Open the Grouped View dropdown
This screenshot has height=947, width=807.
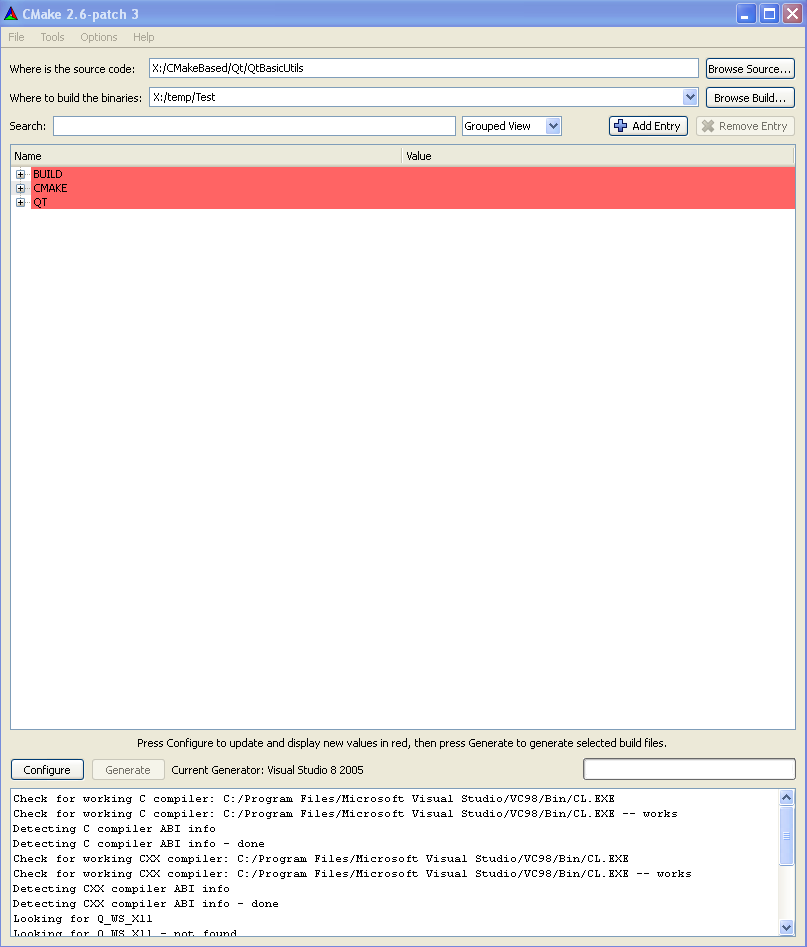[x=511, y=126]
